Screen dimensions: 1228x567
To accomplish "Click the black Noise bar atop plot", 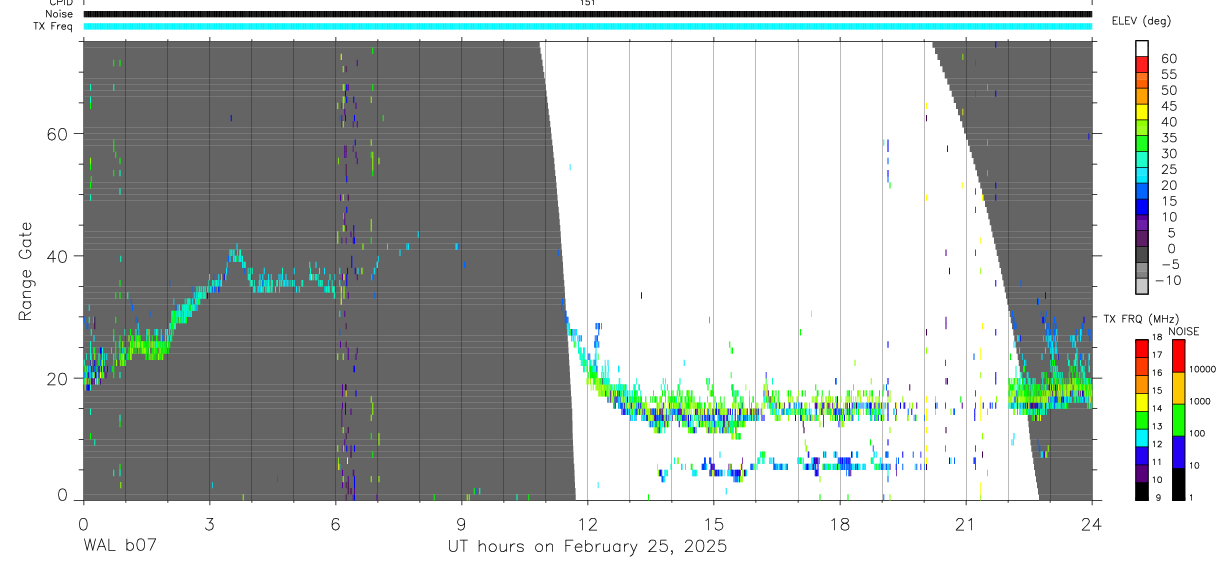I will pos(587,14).
